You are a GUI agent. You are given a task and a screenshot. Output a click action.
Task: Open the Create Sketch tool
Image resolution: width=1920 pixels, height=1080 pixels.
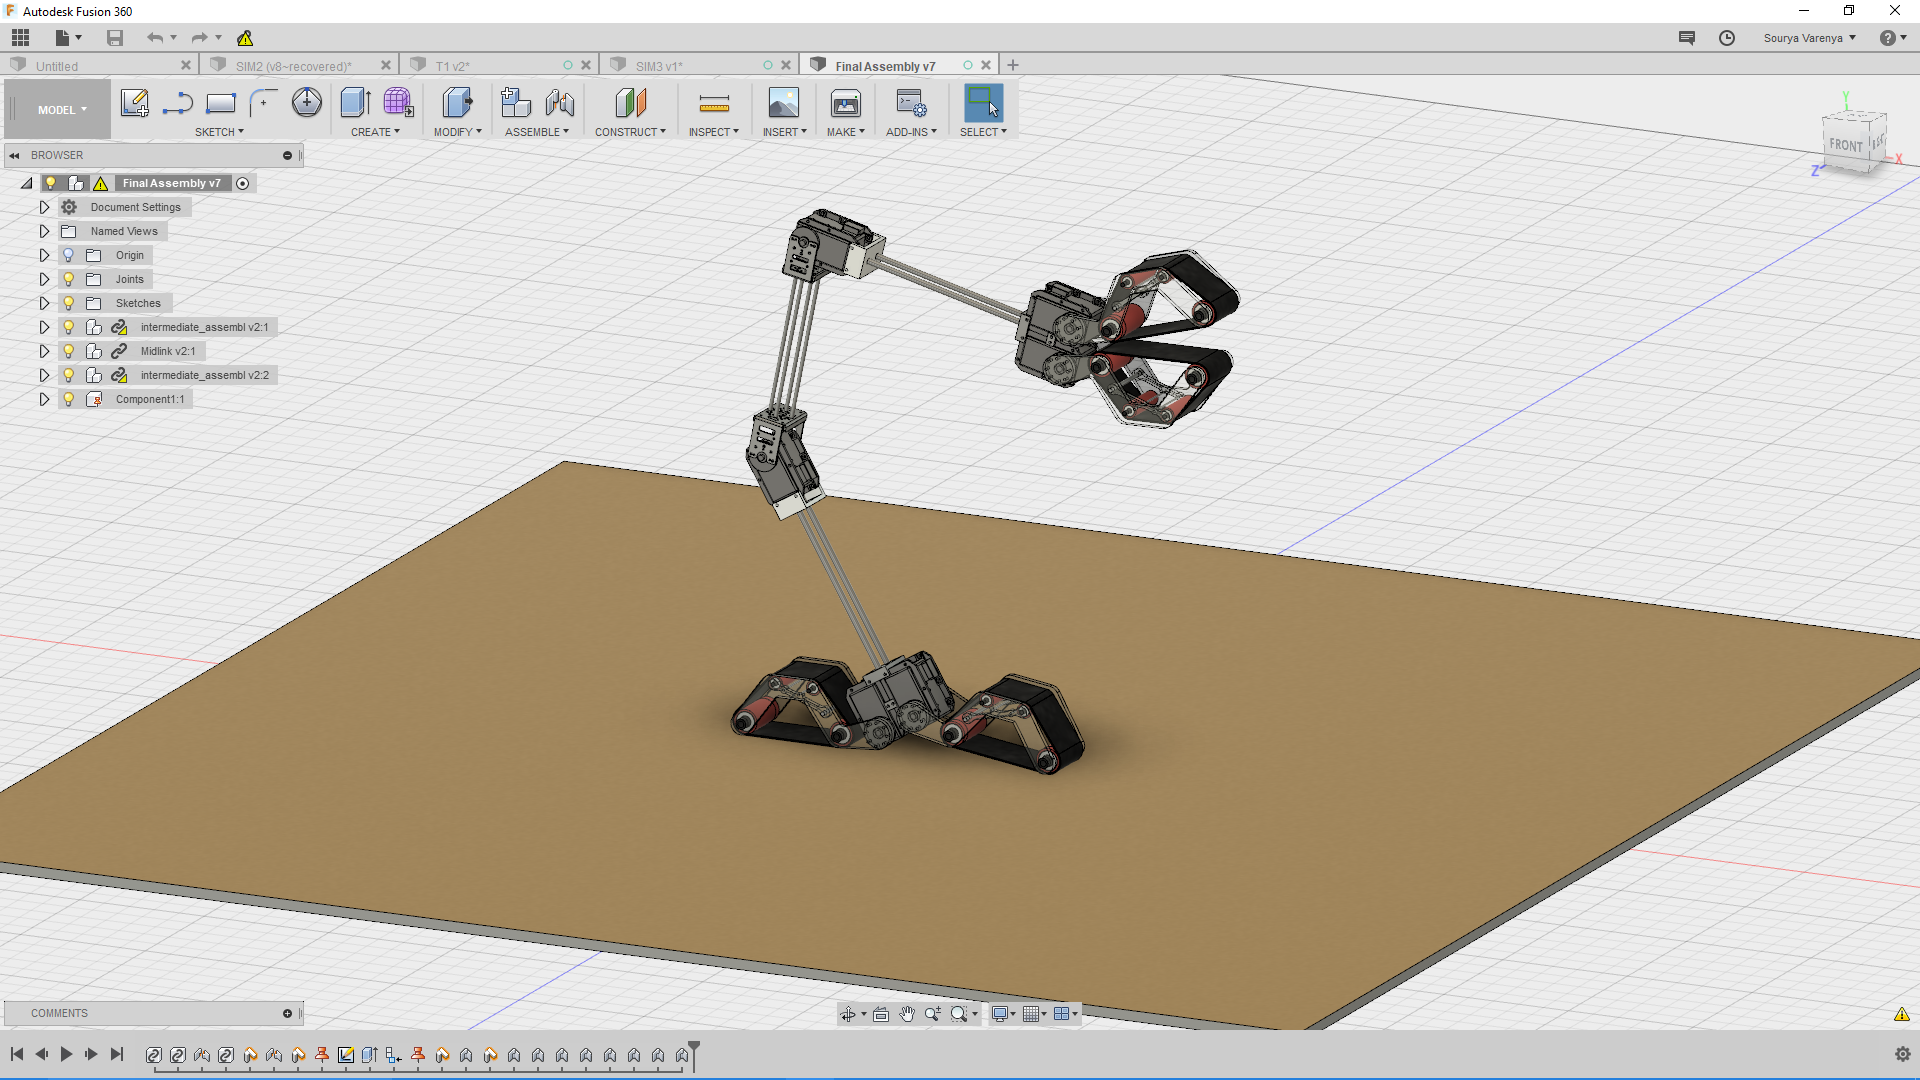tap(134, 103)
